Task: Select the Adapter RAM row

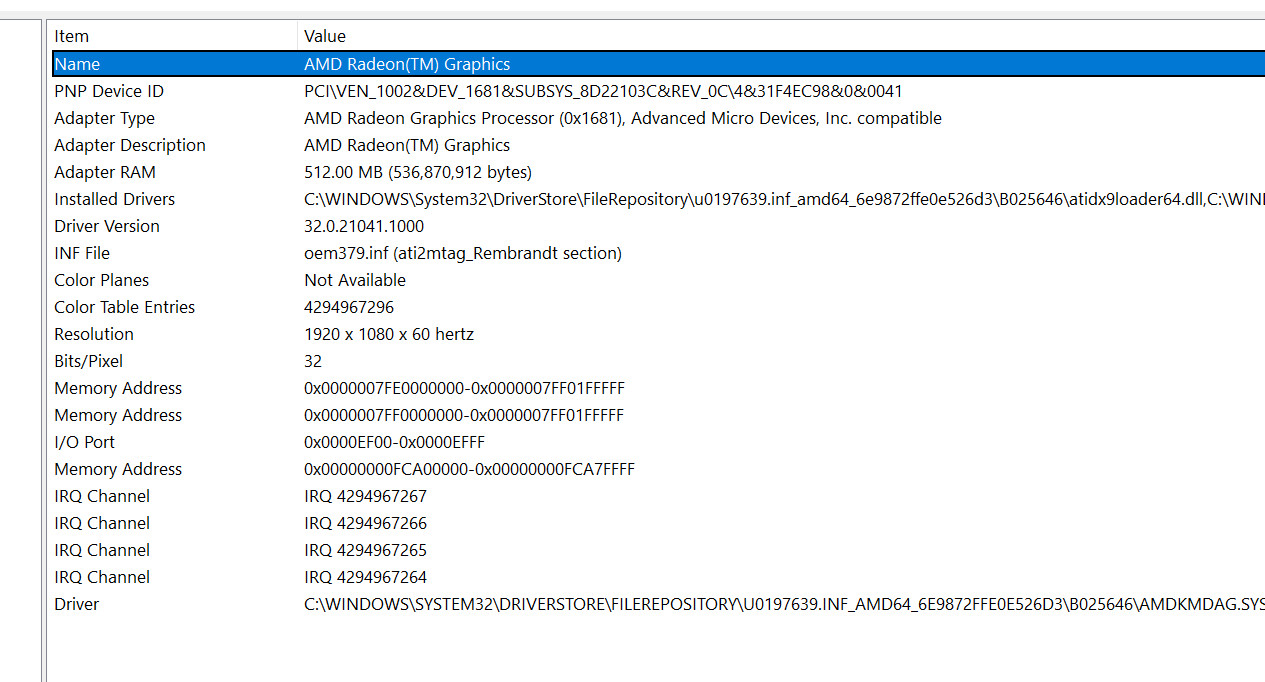Action: (x=658, y=172)
